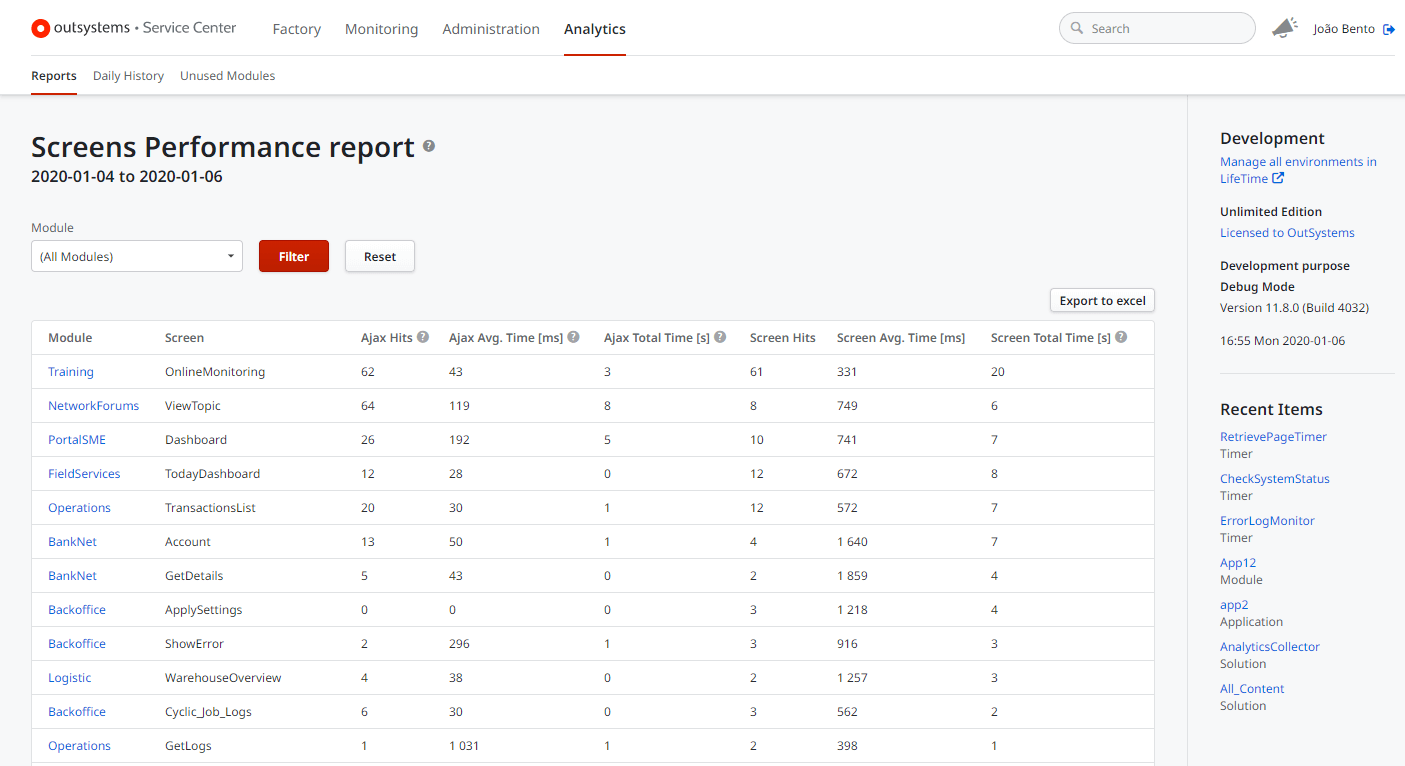Image resolution: width=1405 pixels, height=766 pixels.
Task: Click the OutSystems logo icon
Action: pyautogui.click(x=41, y=29)
